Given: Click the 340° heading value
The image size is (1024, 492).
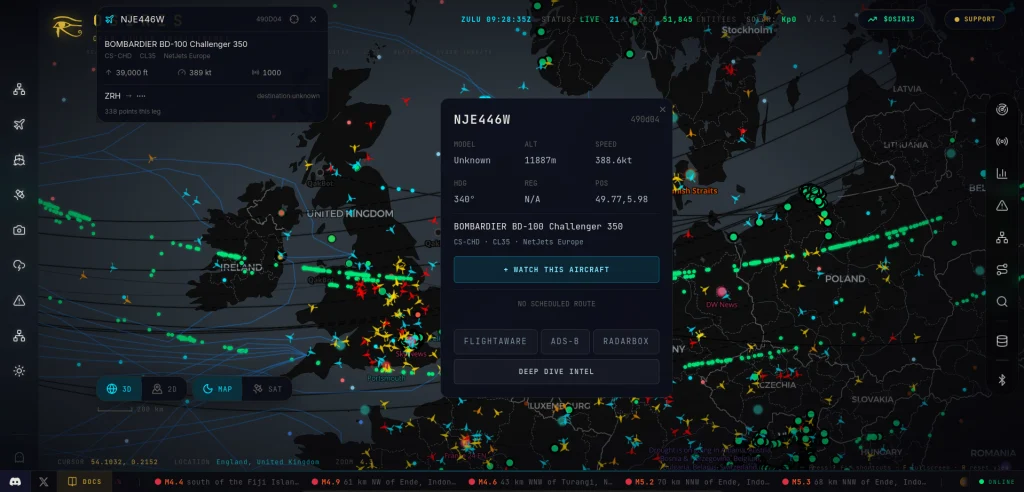Looking at the screenshot, I should click(464, 199).
